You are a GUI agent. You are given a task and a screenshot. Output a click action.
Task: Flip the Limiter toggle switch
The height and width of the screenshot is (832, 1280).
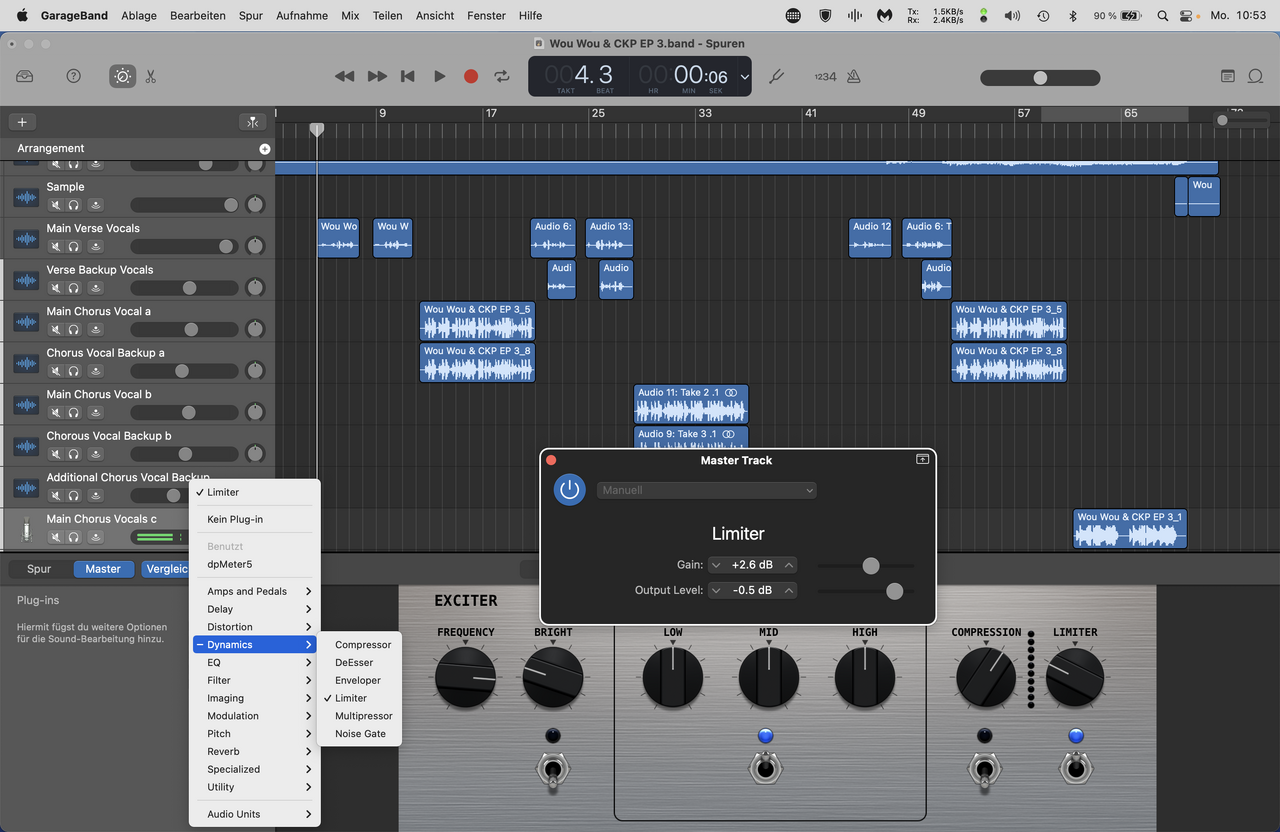(x=1076, y=768)
